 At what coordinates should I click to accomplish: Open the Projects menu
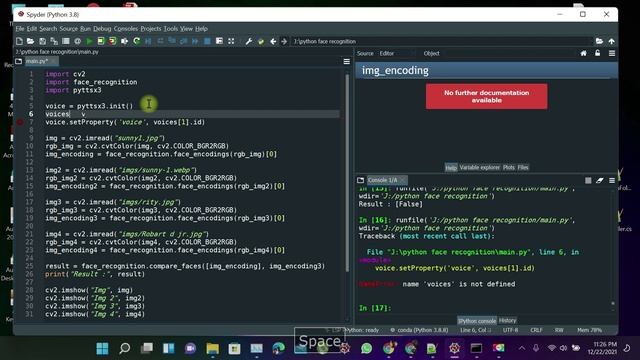click(x=151, y=29)
